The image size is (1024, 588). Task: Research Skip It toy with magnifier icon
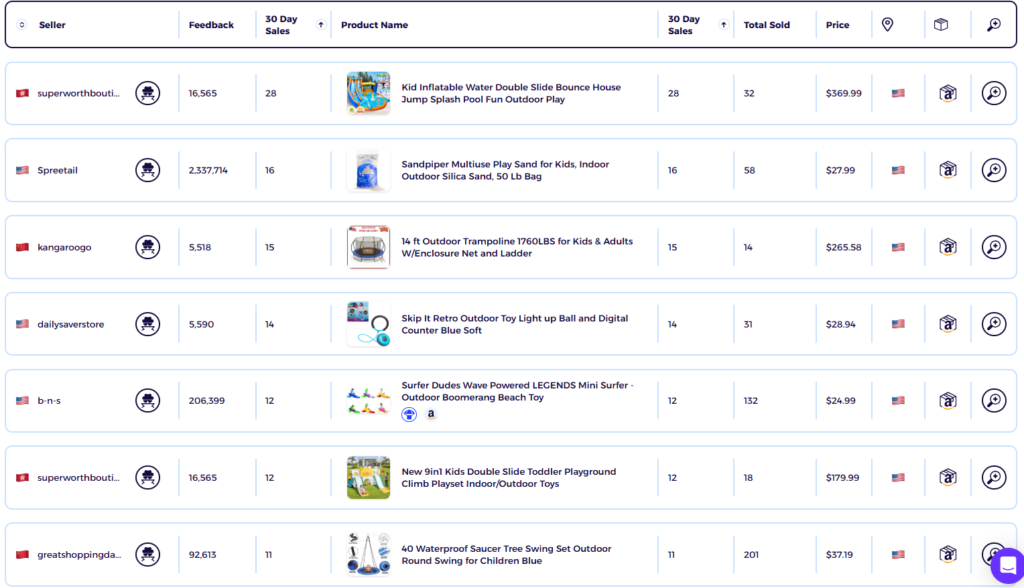[x=994, y=324]
